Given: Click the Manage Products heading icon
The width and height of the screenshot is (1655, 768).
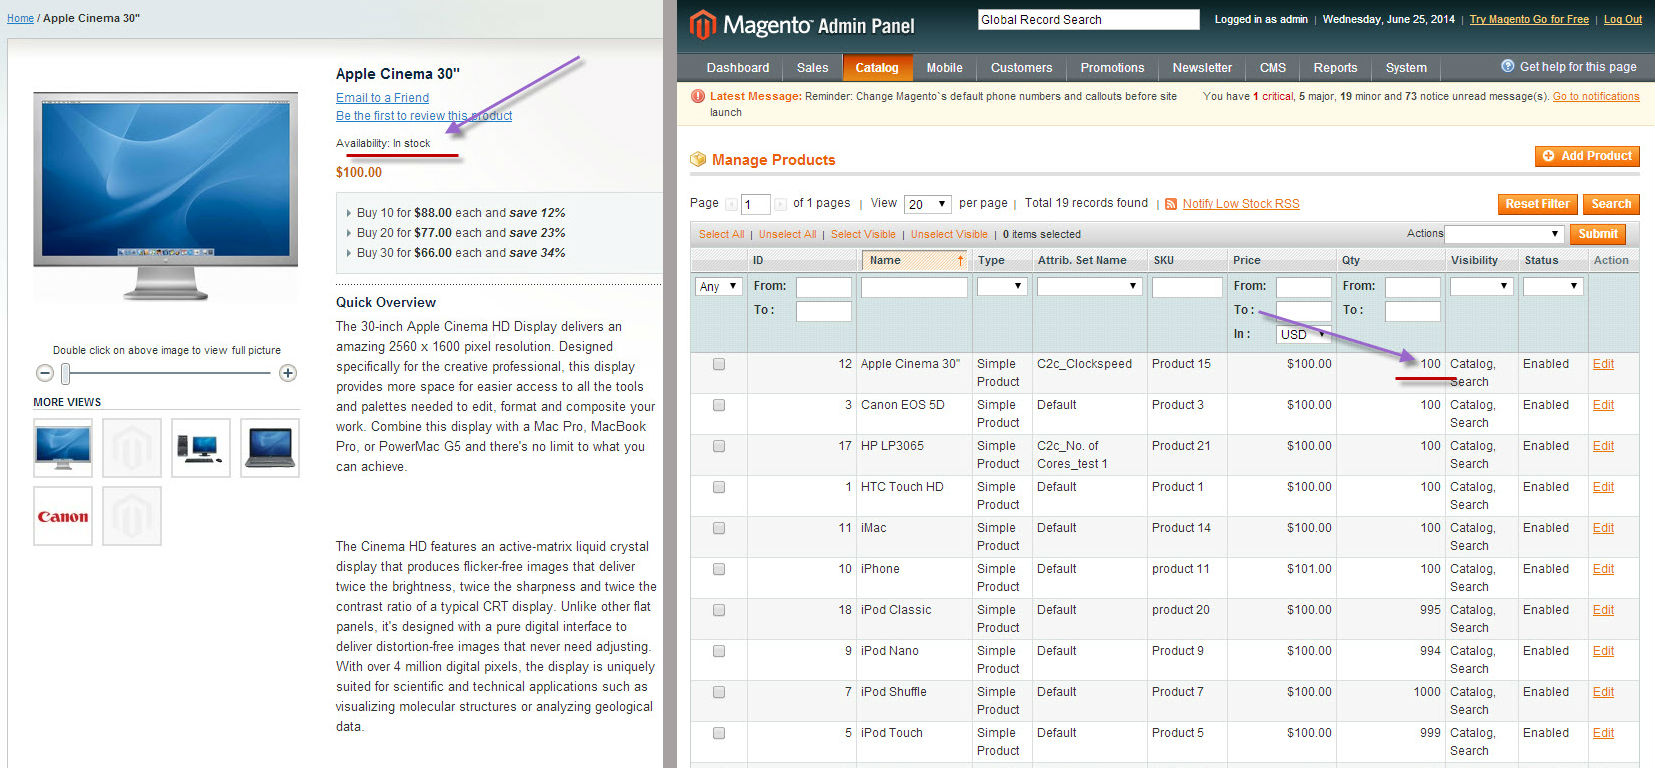Looking at the screenshot, I should [698, 160].
